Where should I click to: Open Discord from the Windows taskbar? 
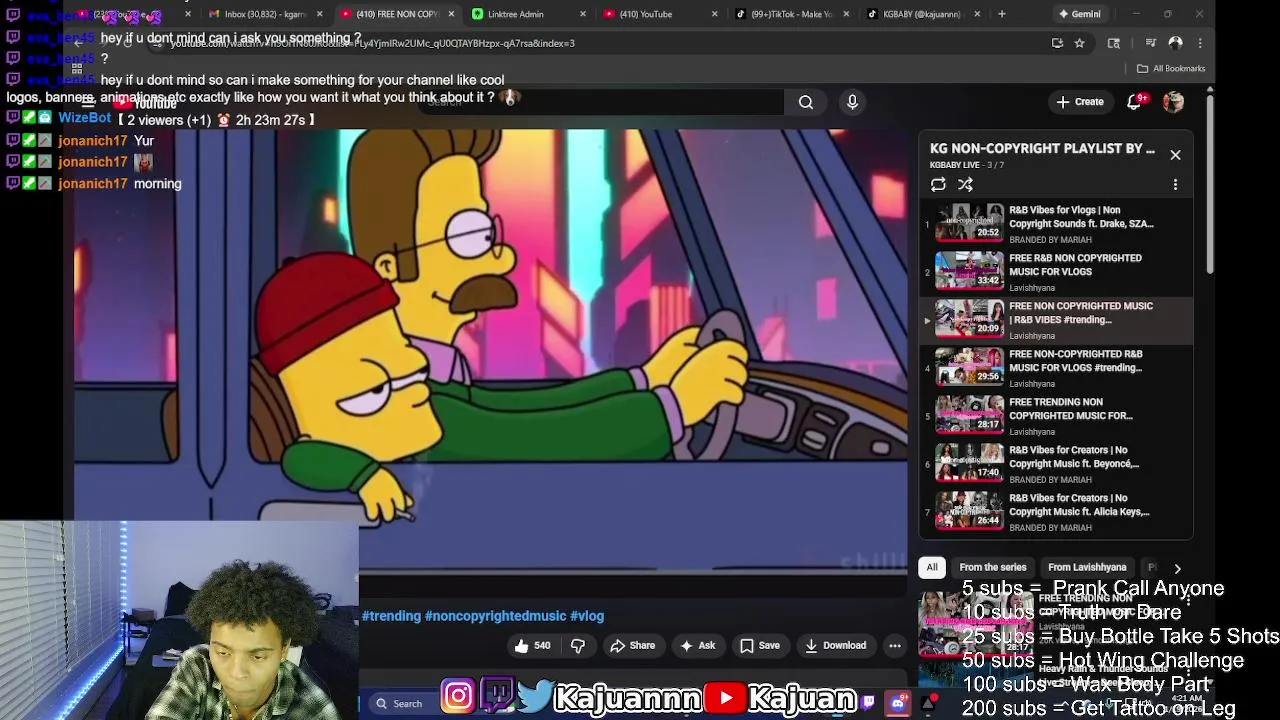pyautogui.click(x=897, y=703)
